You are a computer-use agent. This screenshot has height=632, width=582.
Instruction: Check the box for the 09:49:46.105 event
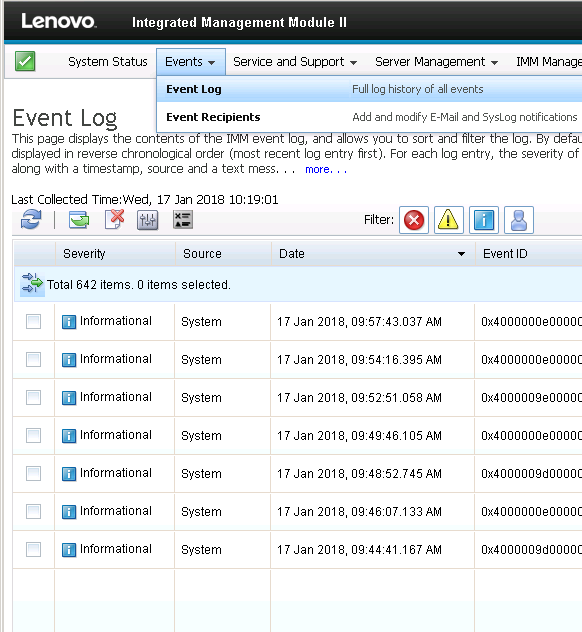point(33,435)
